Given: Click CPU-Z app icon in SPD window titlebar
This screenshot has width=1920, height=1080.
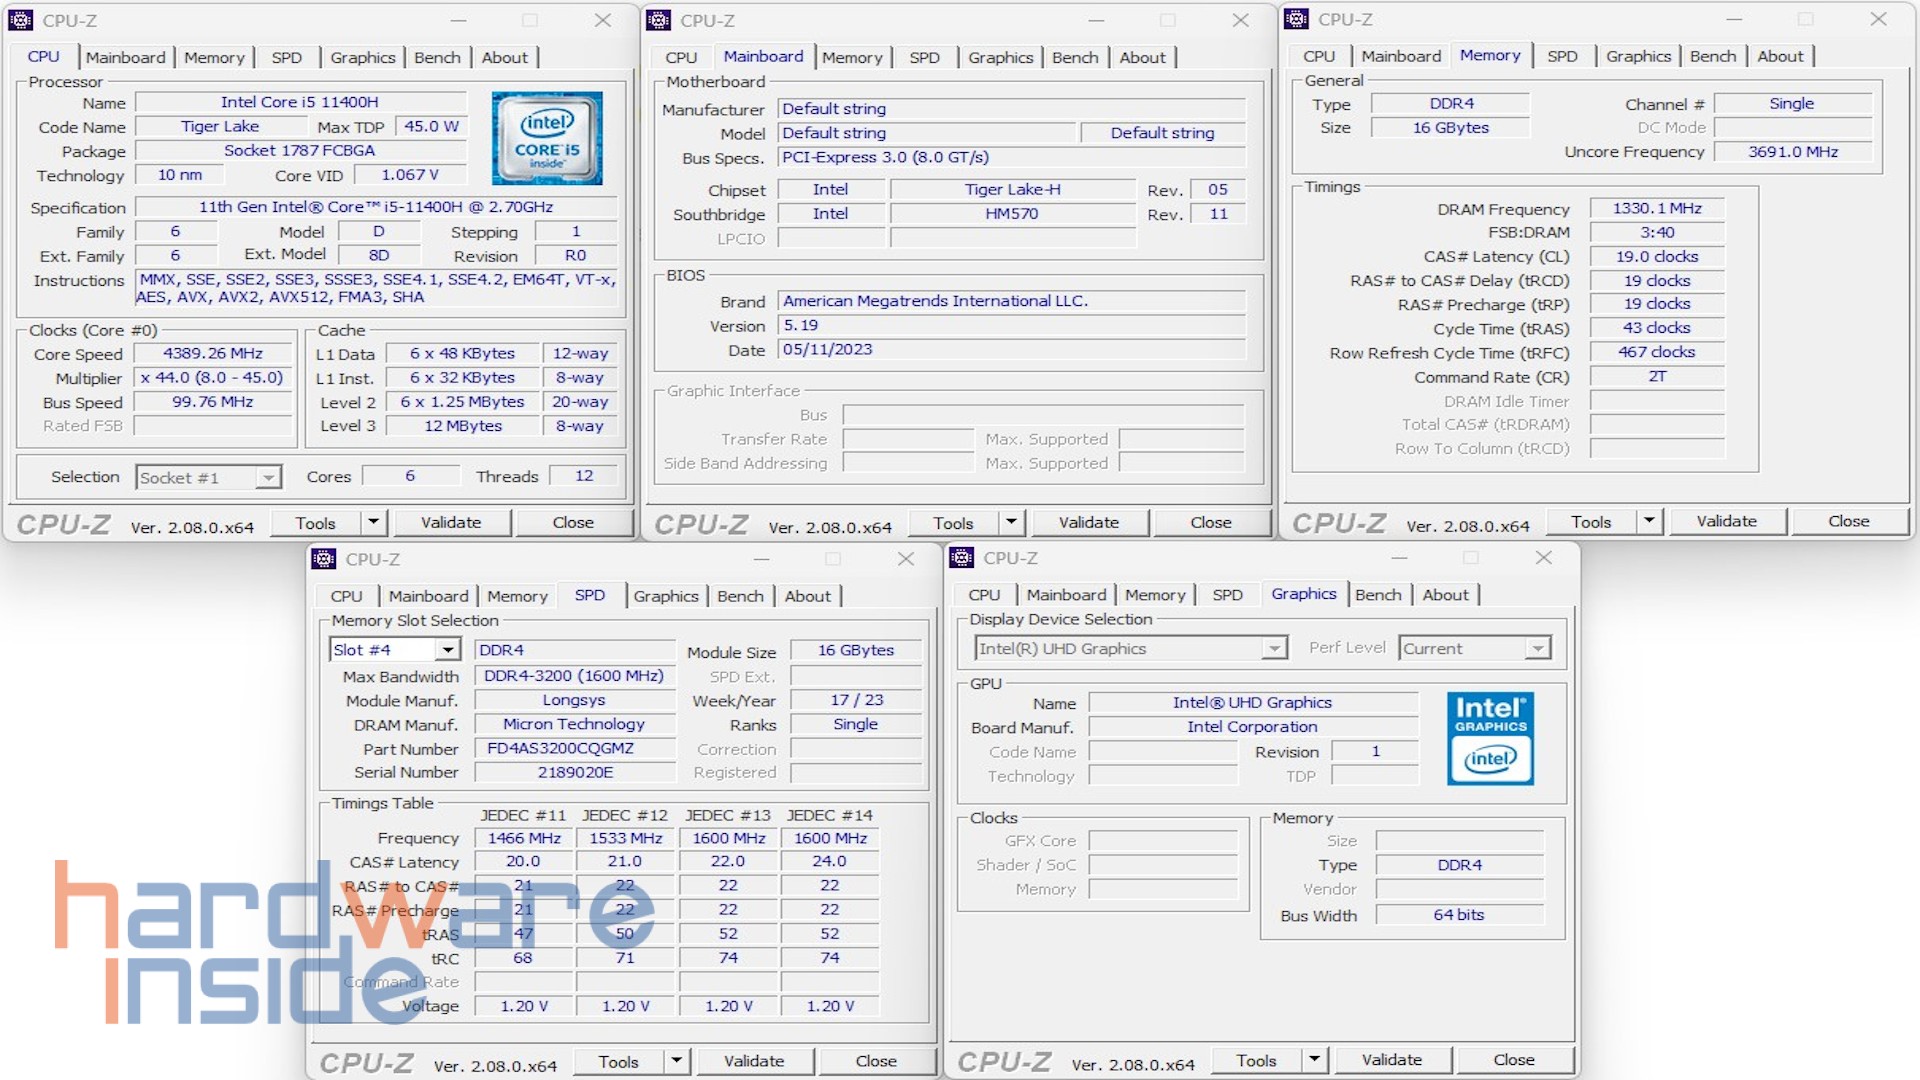Looking at the screenshot, I should pyautogui.click(x=324, y=559).
